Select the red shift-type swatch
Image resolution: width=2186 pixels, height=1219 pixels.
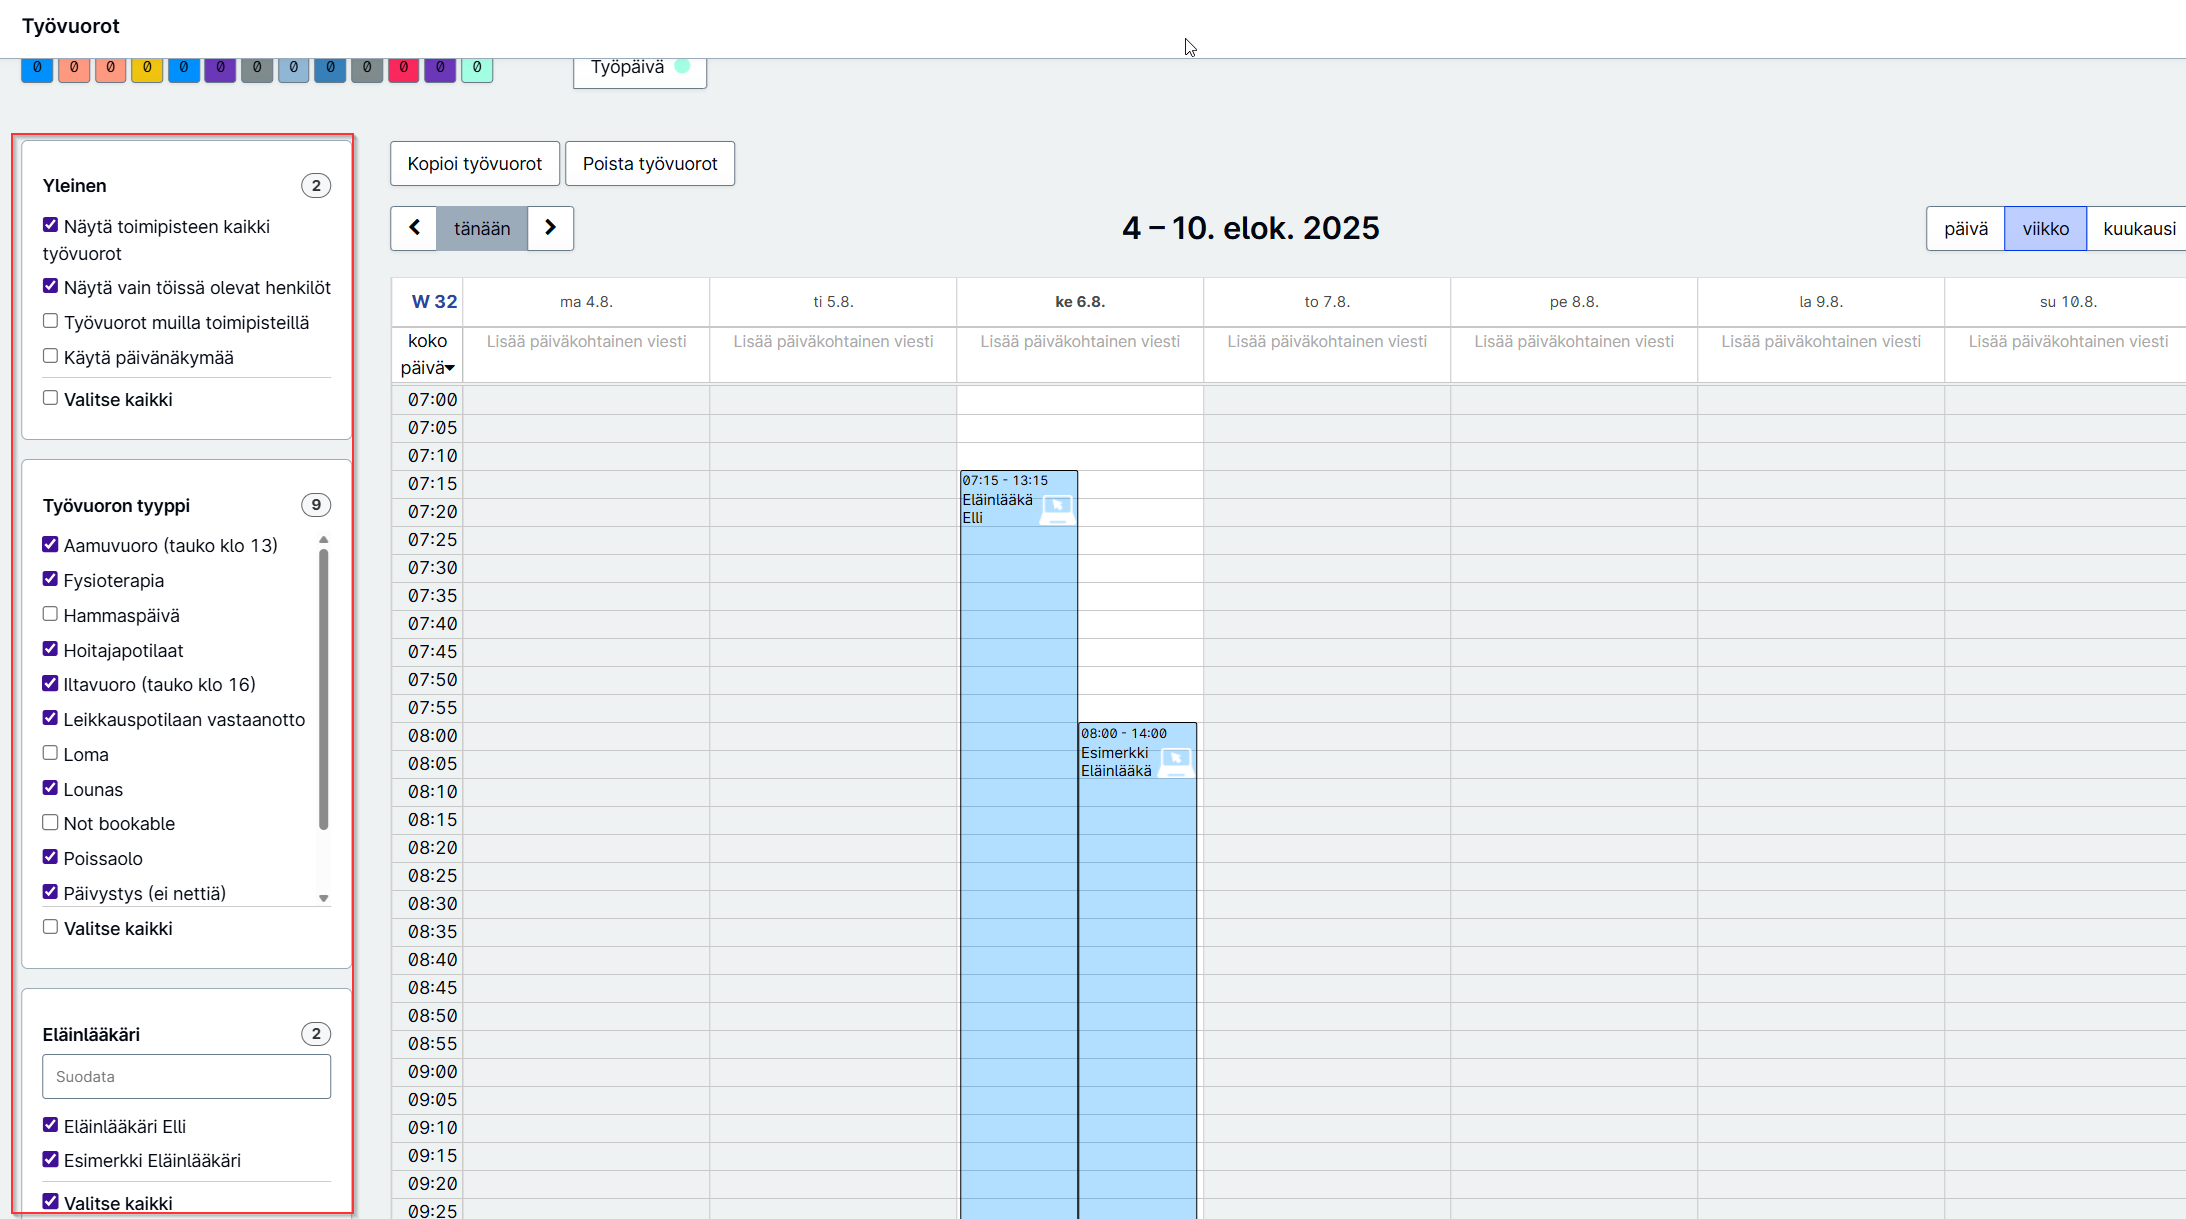pyautogui.click(x=403, y=69)
